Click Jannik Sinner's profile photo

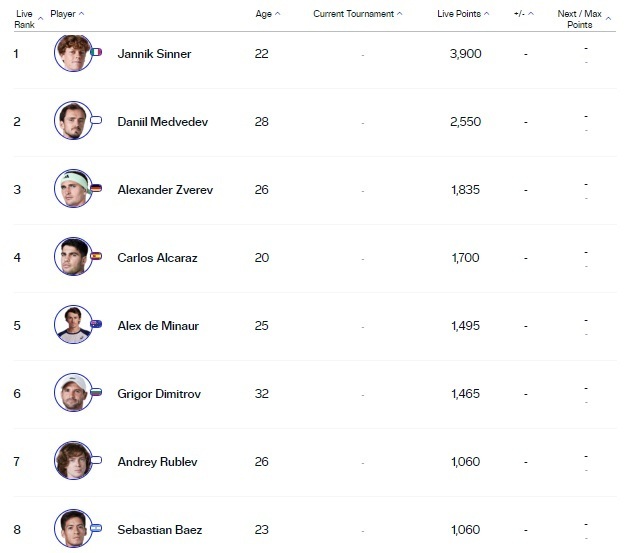71,53
